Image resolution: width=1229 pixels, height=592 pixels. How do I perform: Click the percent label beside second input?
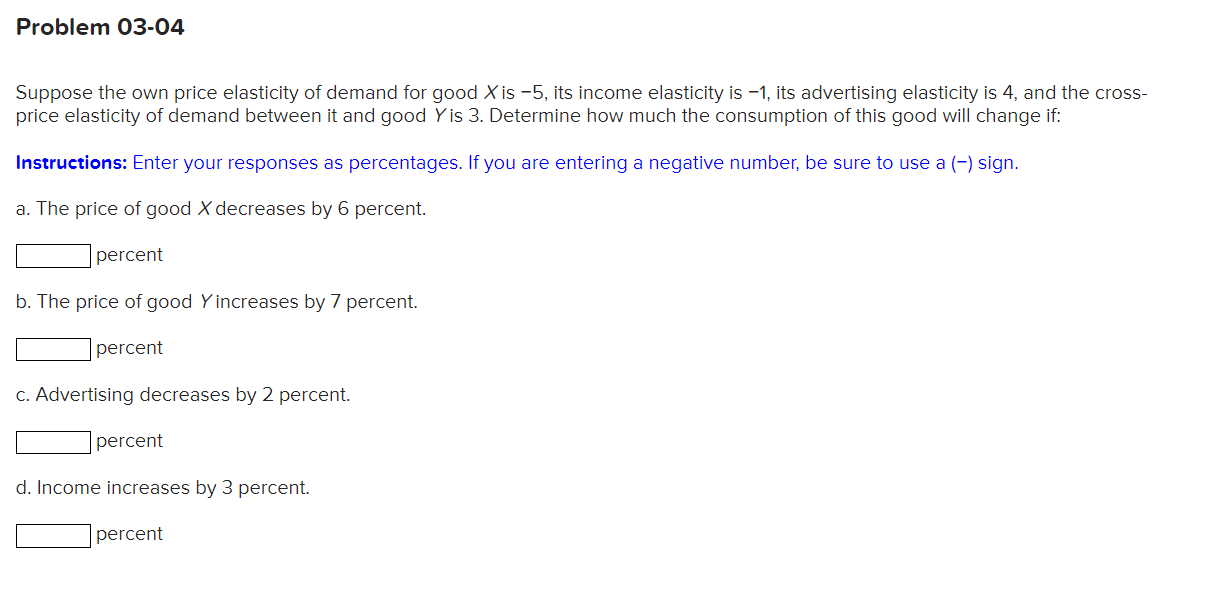(x=130, y=348)
